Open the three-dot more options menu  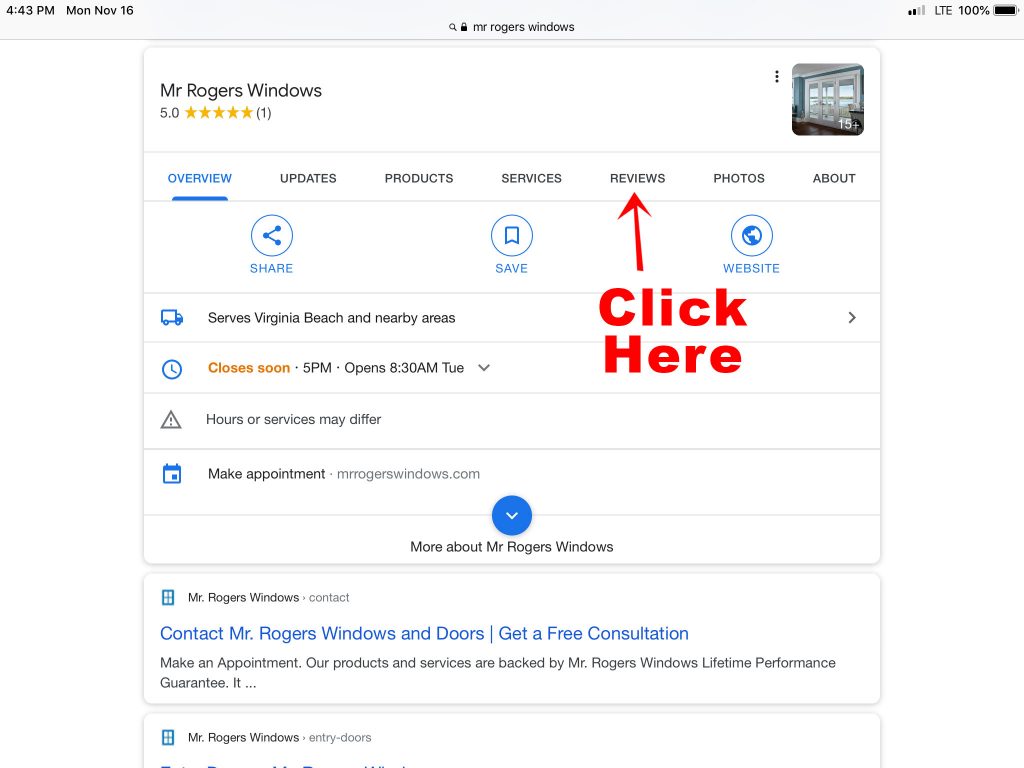pyautogui.click(x=776, y=76)
